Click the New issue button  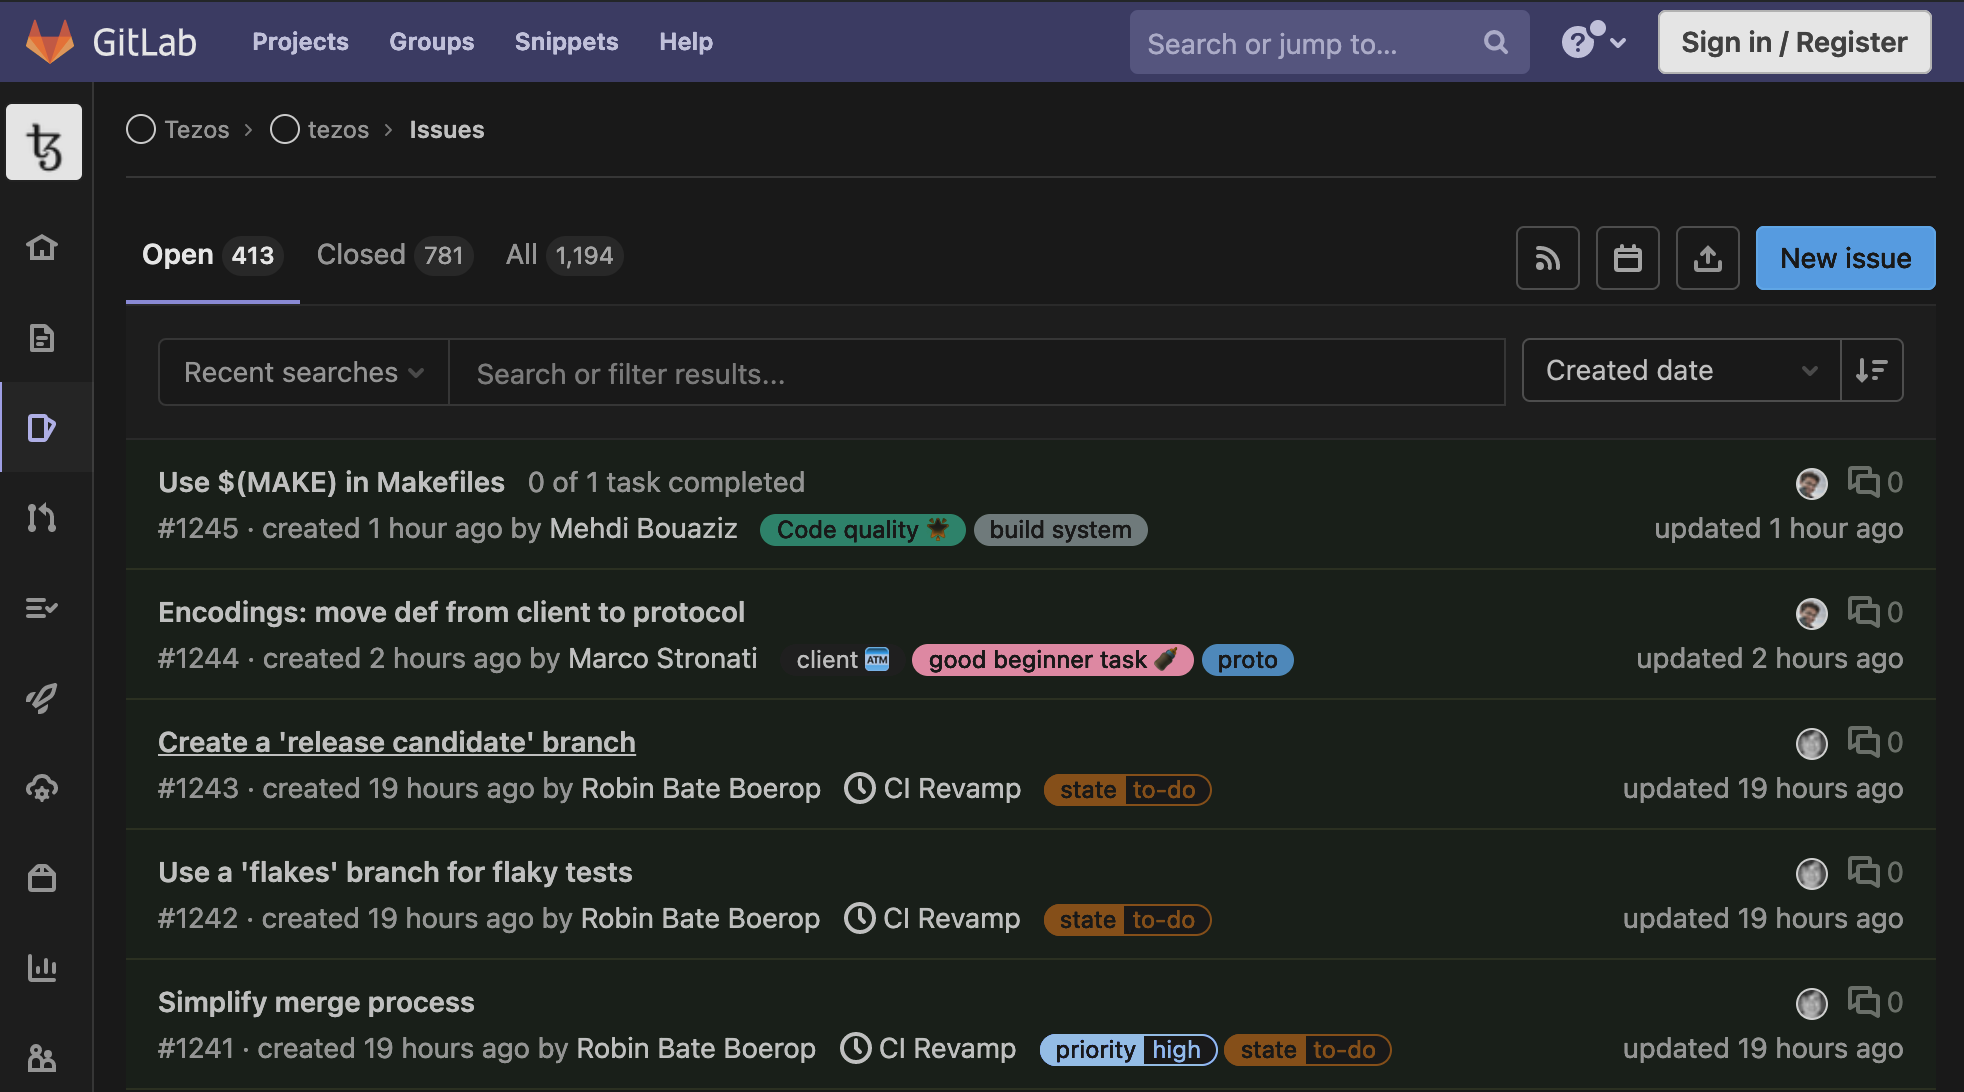click(1845, 259)
